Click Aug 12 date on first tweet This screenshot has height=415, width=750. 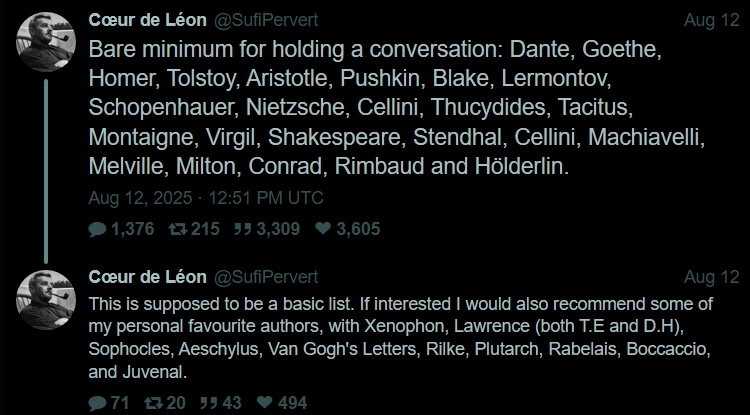[x=711, y=21]
